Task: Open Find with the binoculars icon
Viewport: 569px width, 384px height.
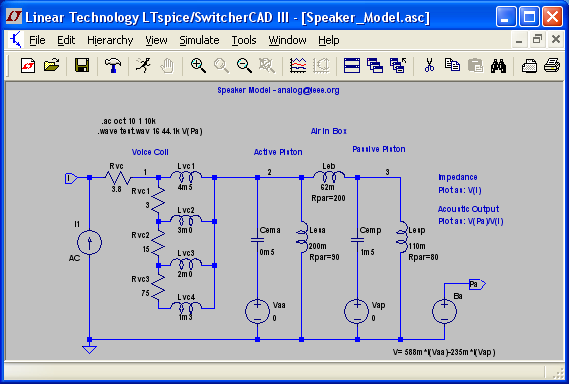Action: point(498,66)
